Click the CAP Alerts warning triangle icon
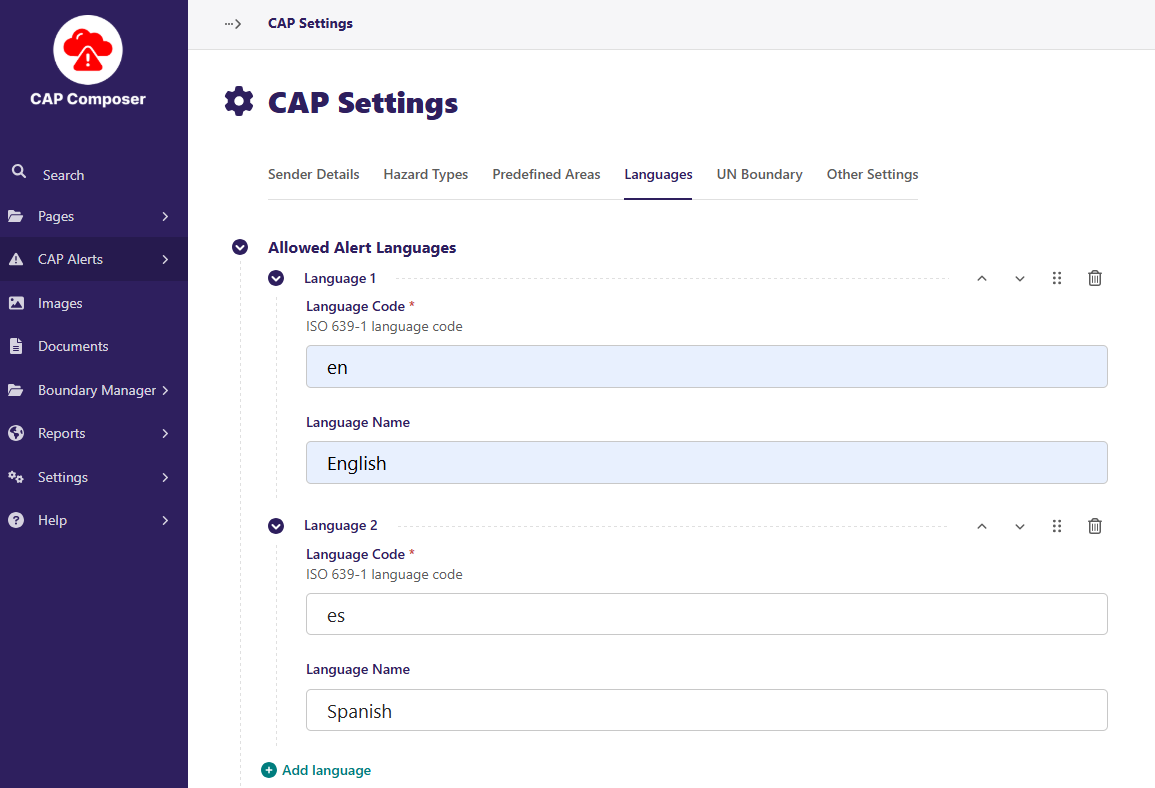This screenshot has height=788, width=1155. pos(15,259)
